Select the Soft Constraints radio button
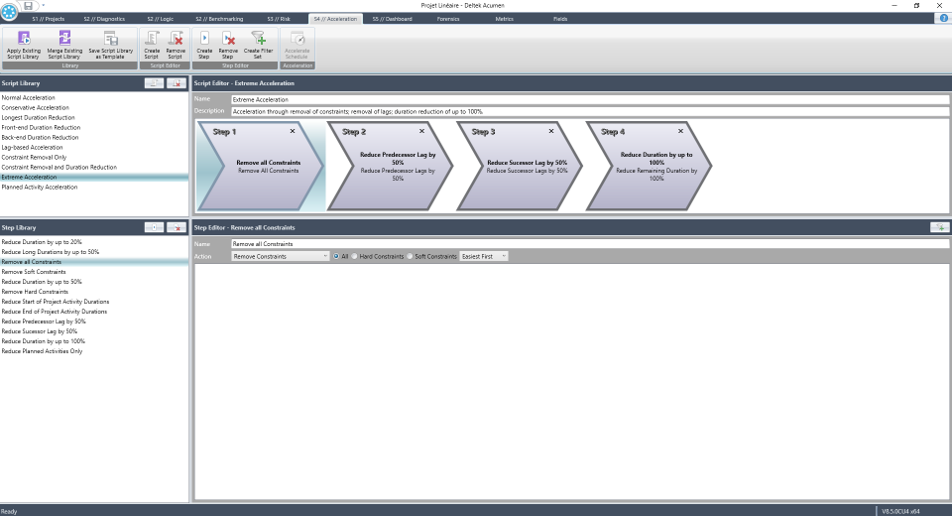The height and width of the screenshot is (516, 952). (x=410, y=256)
